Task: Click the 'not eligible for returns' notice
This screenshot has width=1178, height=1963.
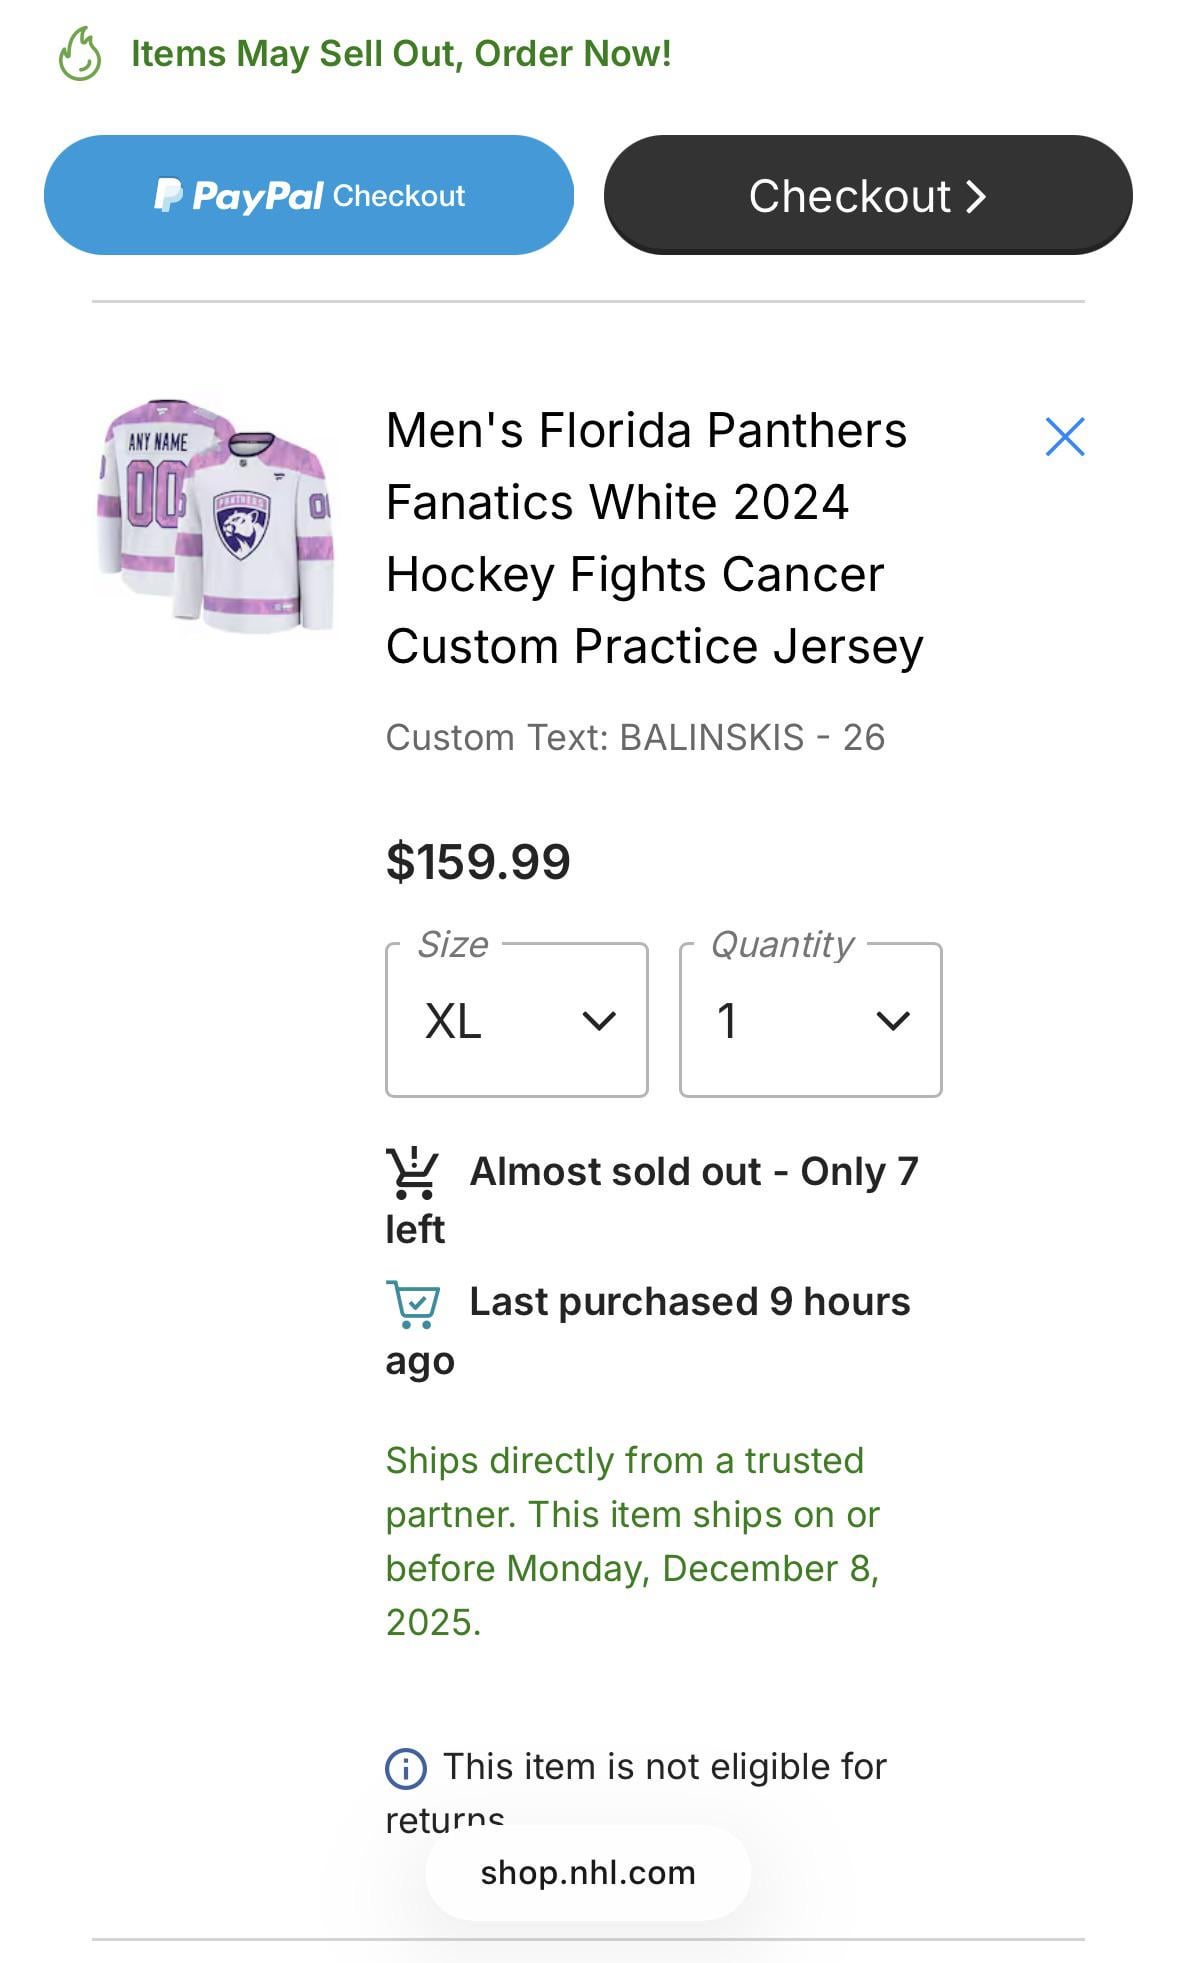Action: coord(664,1768)
